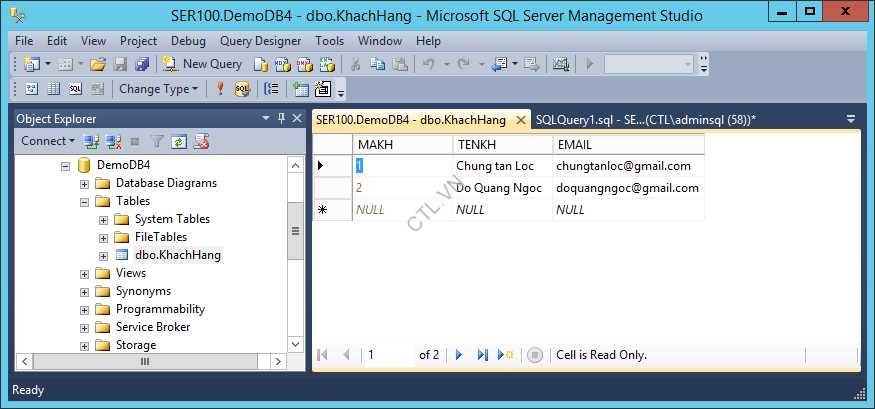Viewport: 875px width, 409px height.
Task: Select the Programmability folder in tree
Action: [x=160, y=309]
